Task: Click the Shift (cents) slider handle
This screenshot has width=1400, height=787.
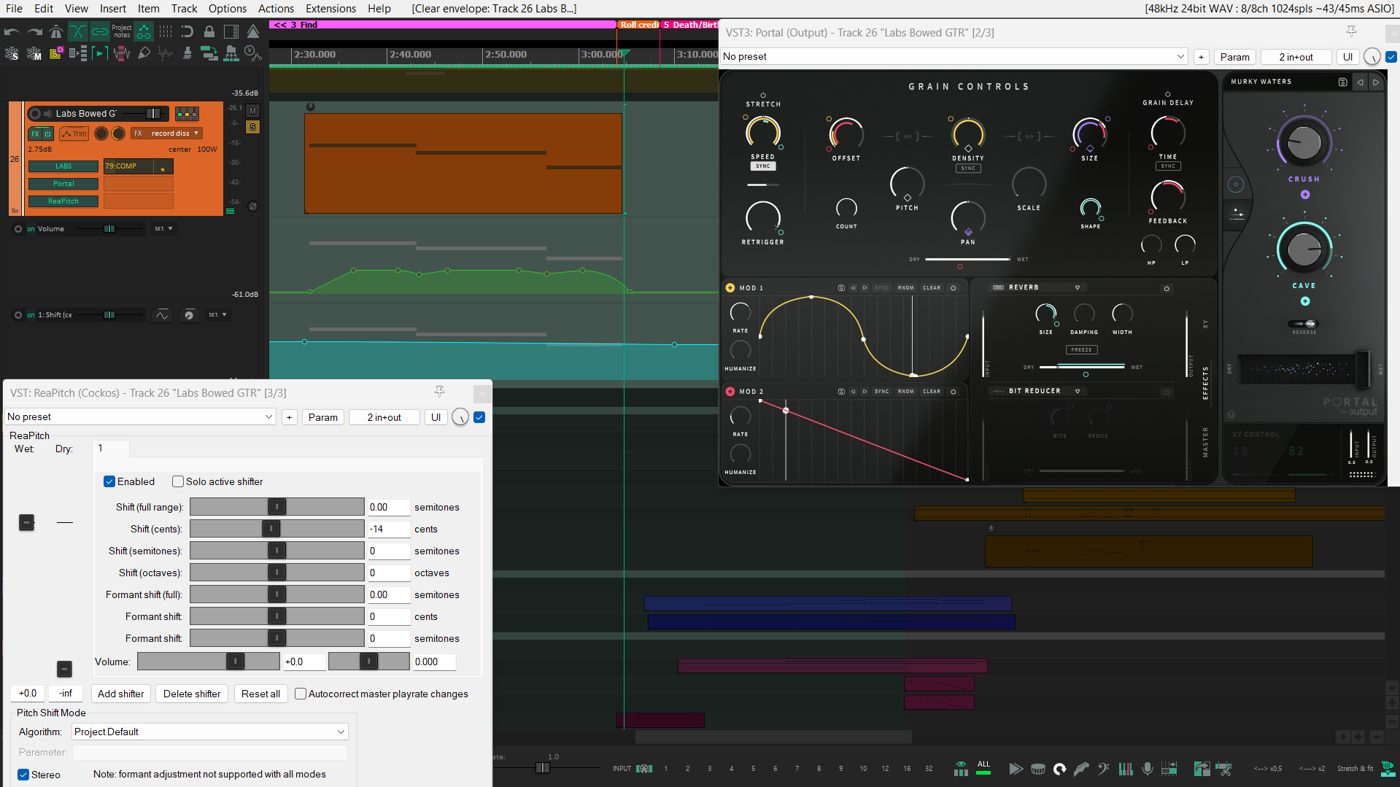Action: point(270,529)
